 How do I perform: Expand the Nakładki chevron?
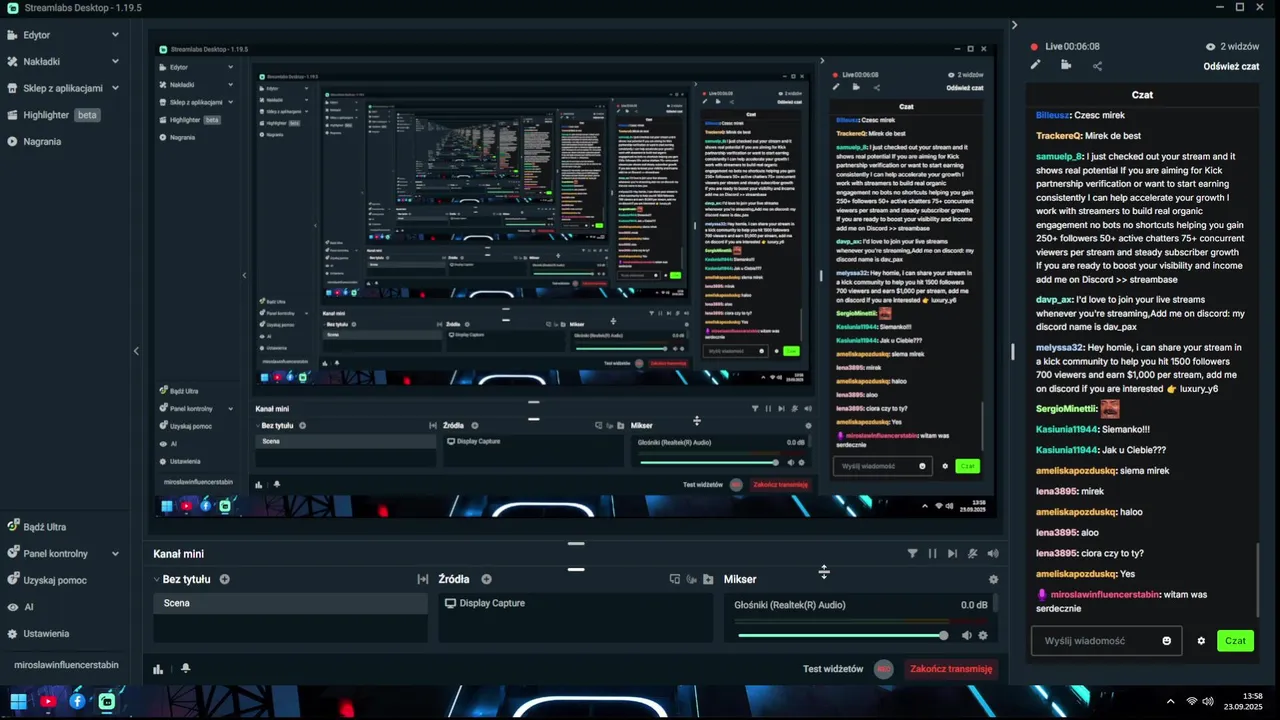pyautogui.click(x=115, y=61)
